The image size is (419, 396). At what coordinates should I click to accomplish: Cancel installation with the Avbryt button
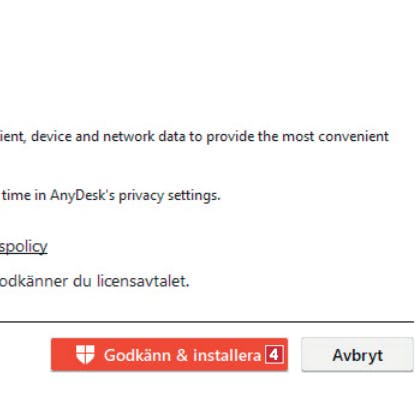(x=357, y=354)
